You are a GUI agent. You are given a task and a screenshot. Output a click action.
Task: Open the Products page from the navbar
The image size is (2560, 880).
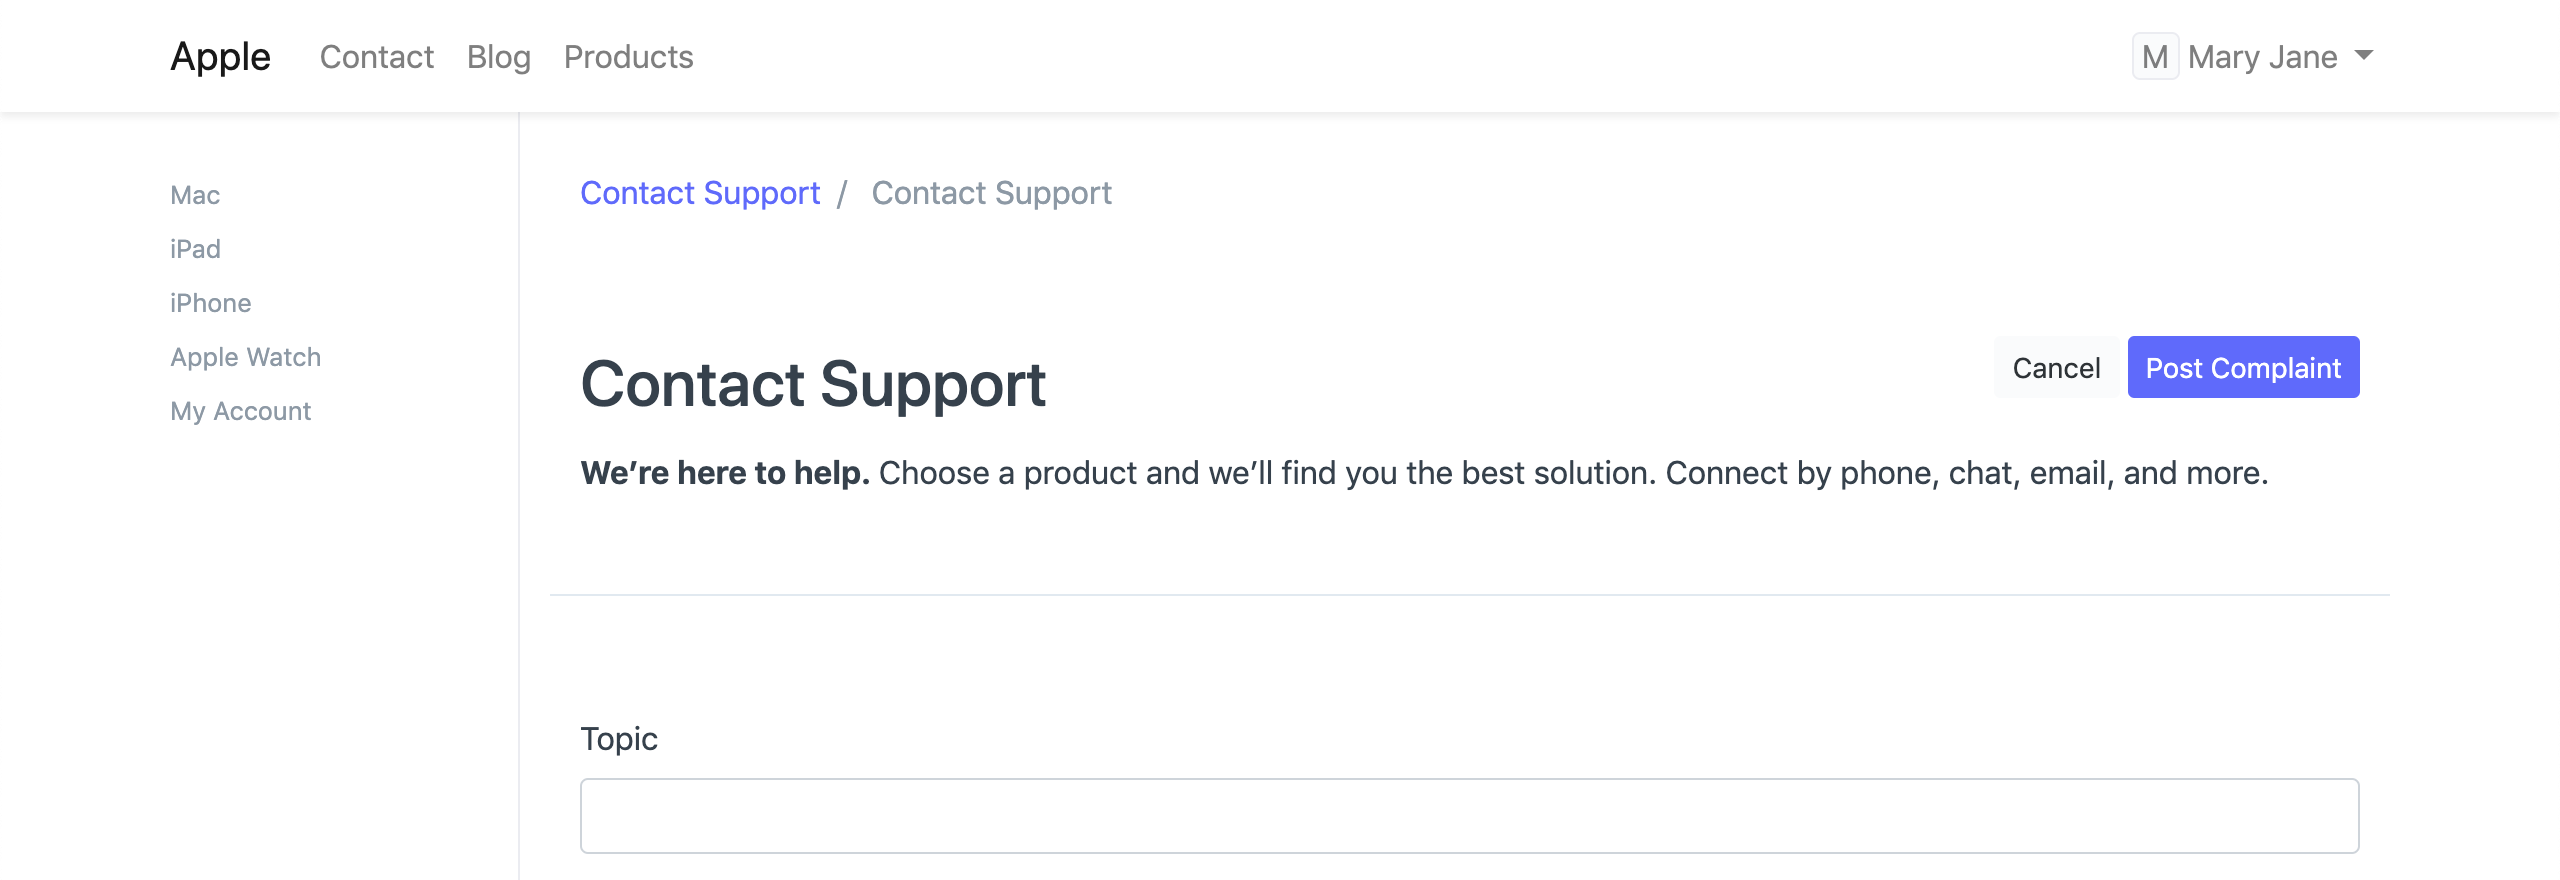point(628,57)
